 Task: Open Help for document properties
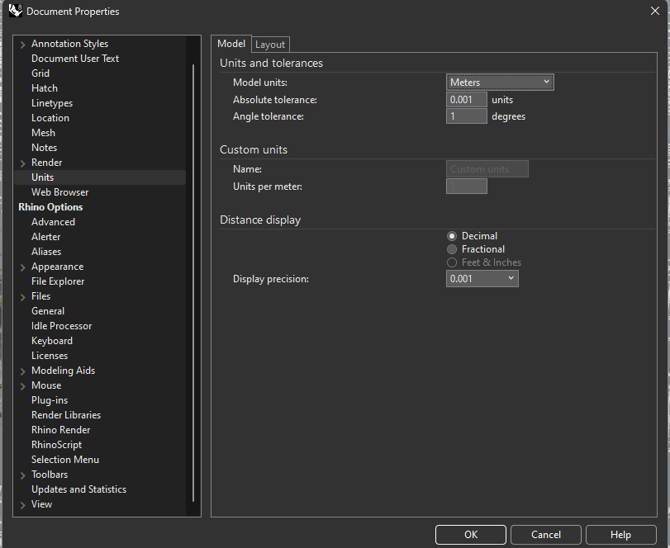point(620,534)
